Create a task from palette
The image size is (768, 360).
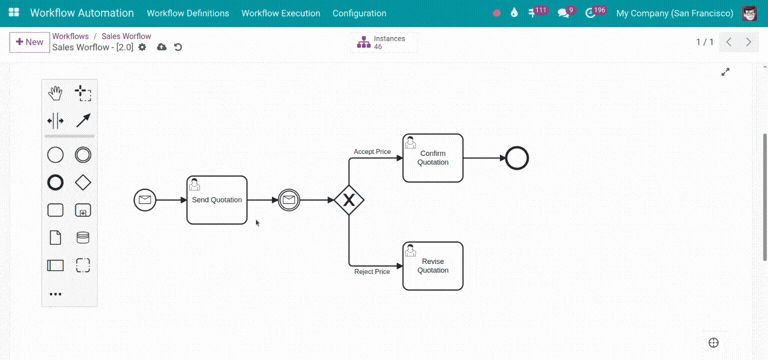[55, 211]
